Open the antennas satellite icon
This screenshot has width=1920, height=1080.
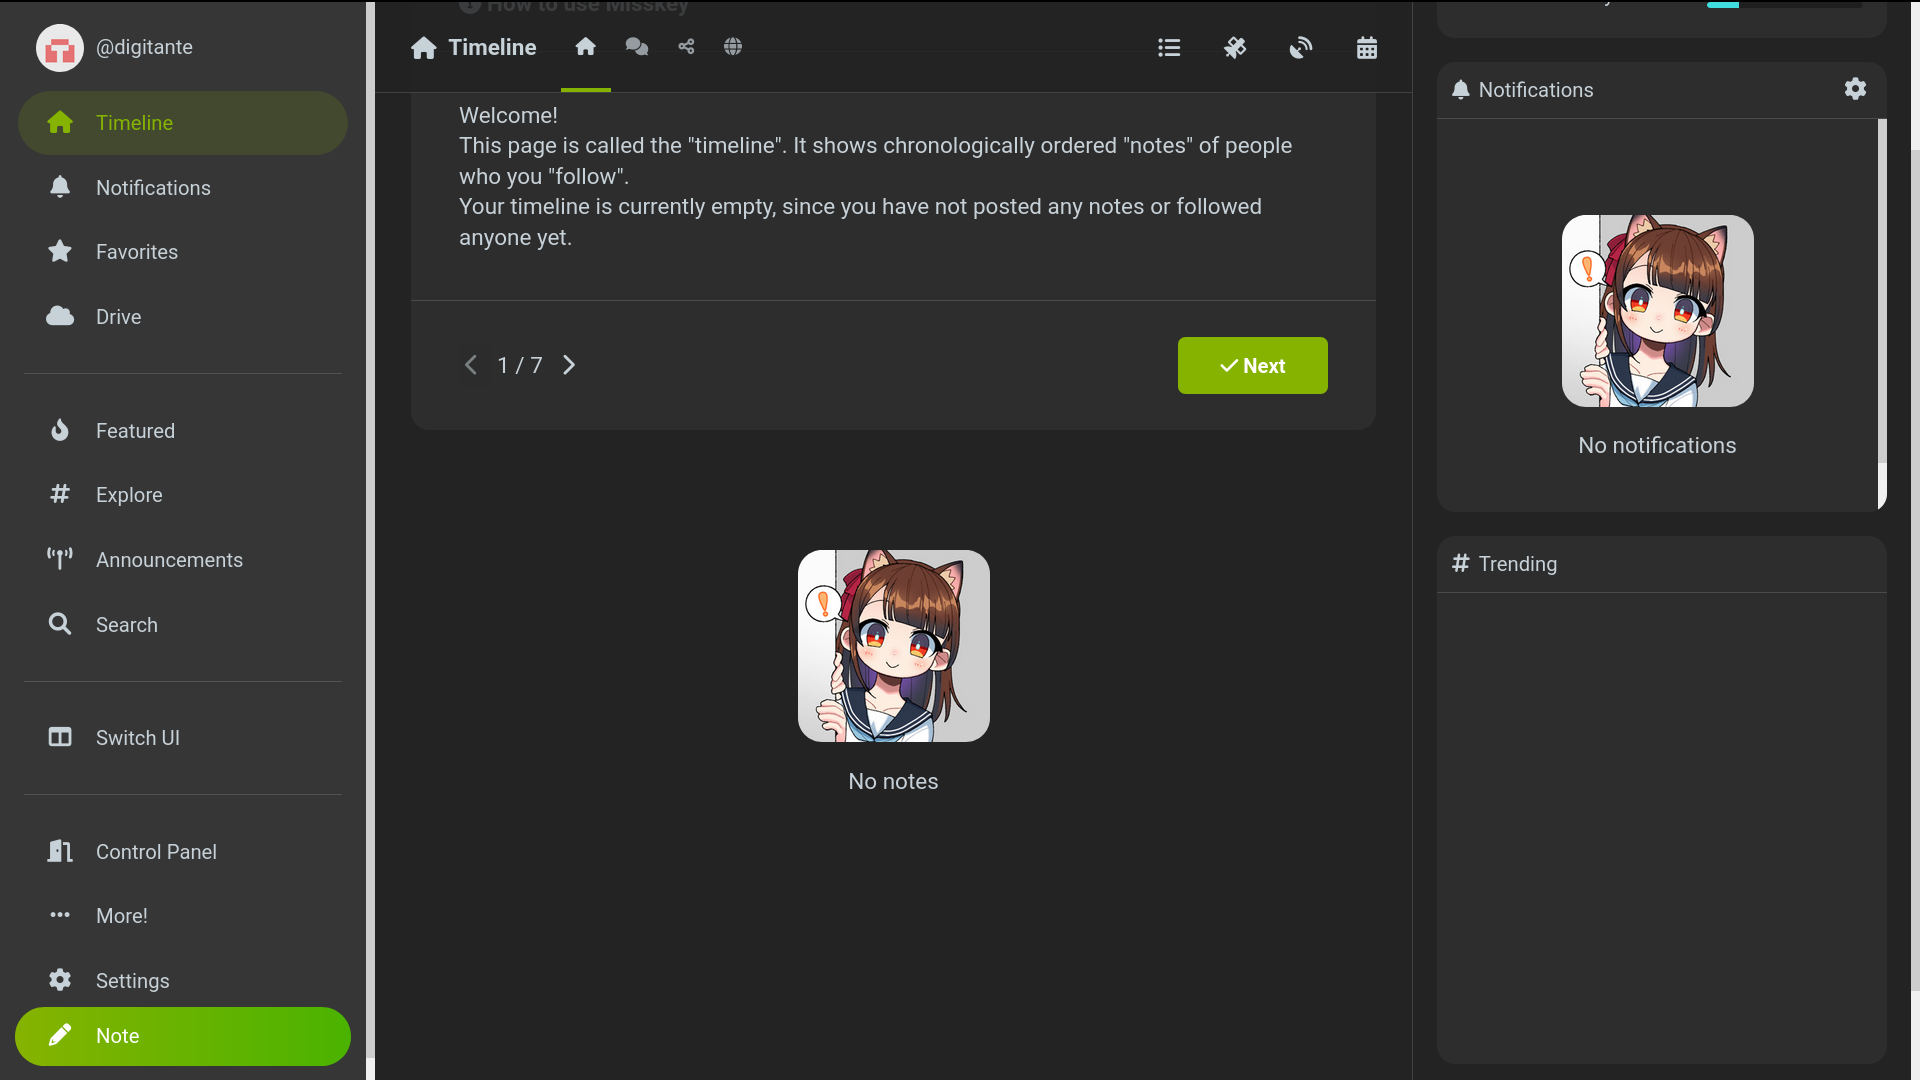click(1235, 48)
